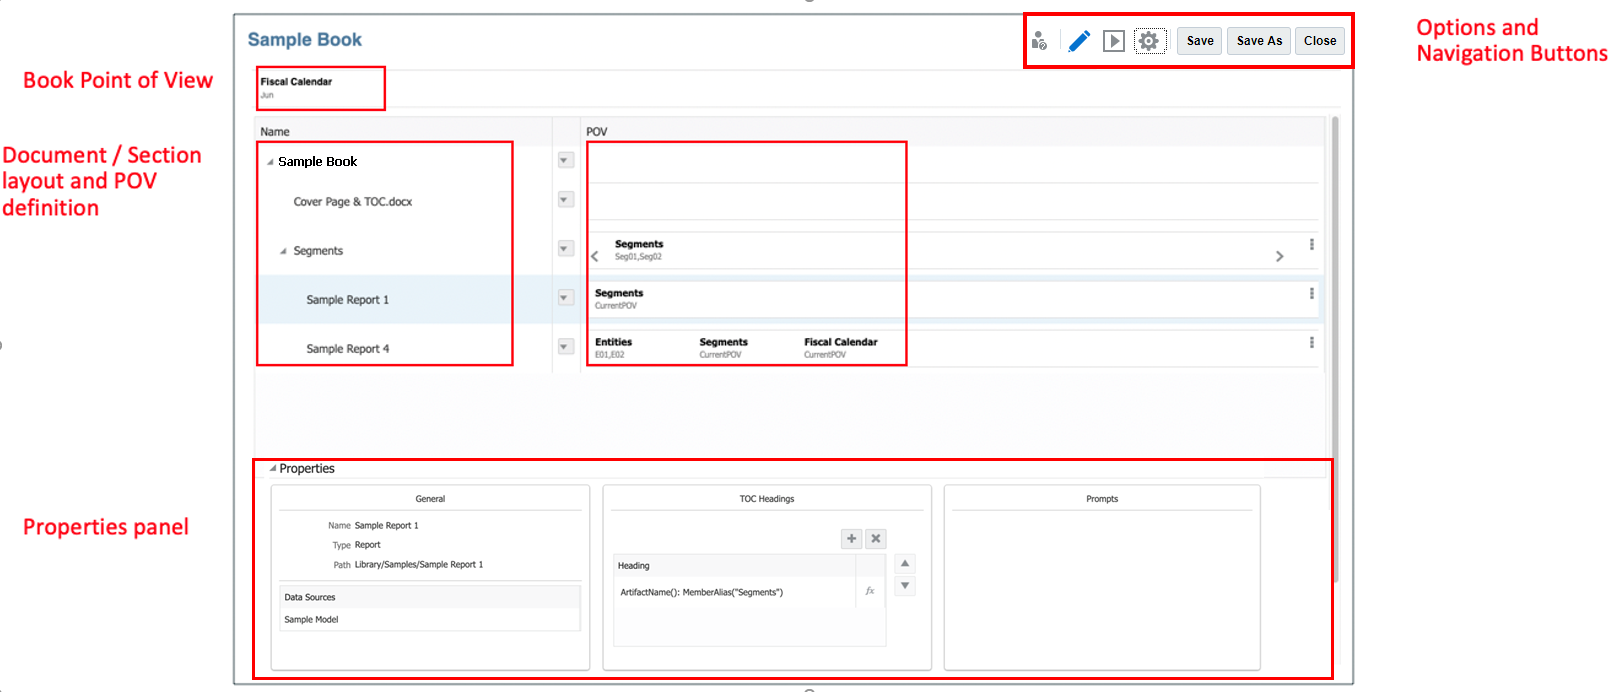Click the General panel title
The width and height of the screenshot is (1615, 692).
pyautogui.click(x=430, y=499)
